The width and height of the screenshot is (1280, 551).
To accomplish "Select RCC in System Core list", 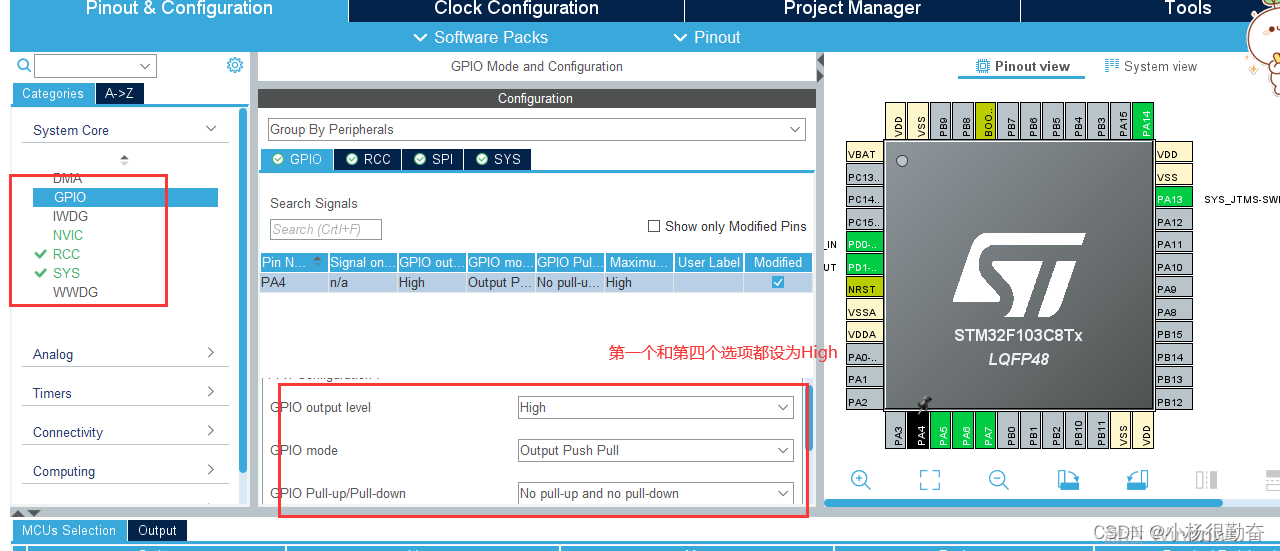I will tap(66, 254).
